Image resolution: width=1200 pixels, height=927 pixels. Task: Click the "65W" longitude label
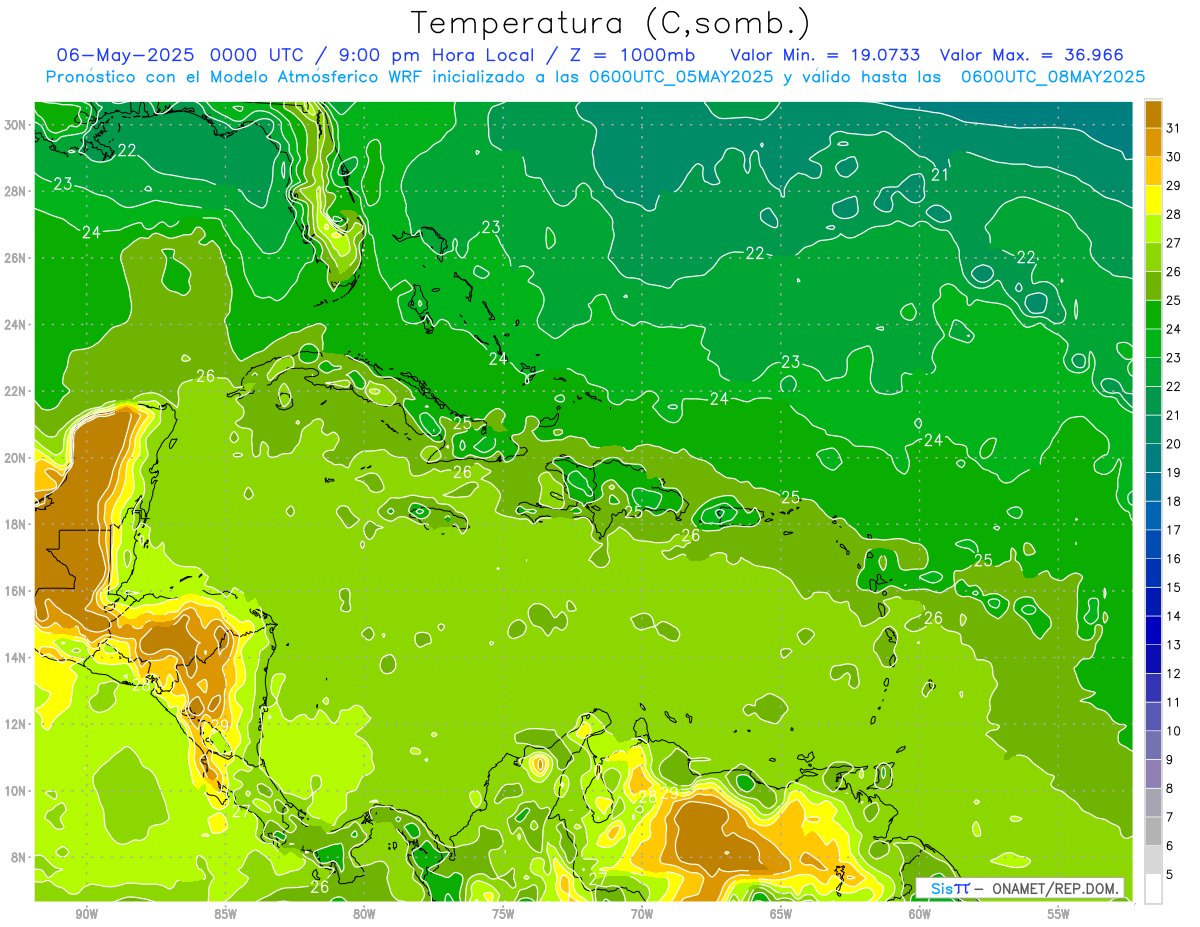(781, 914)
